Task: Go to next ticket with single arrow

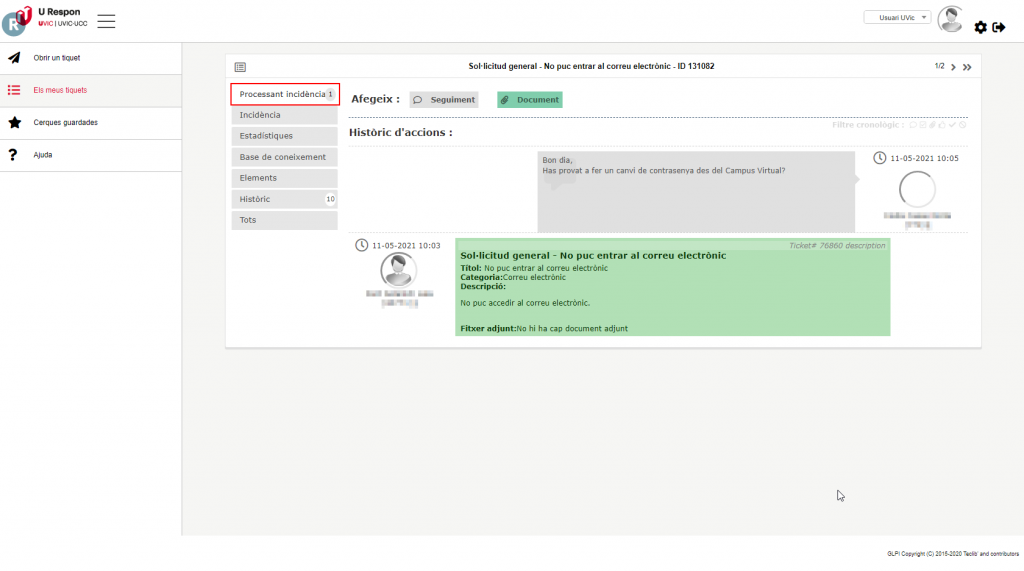Action: click(953, 67)
